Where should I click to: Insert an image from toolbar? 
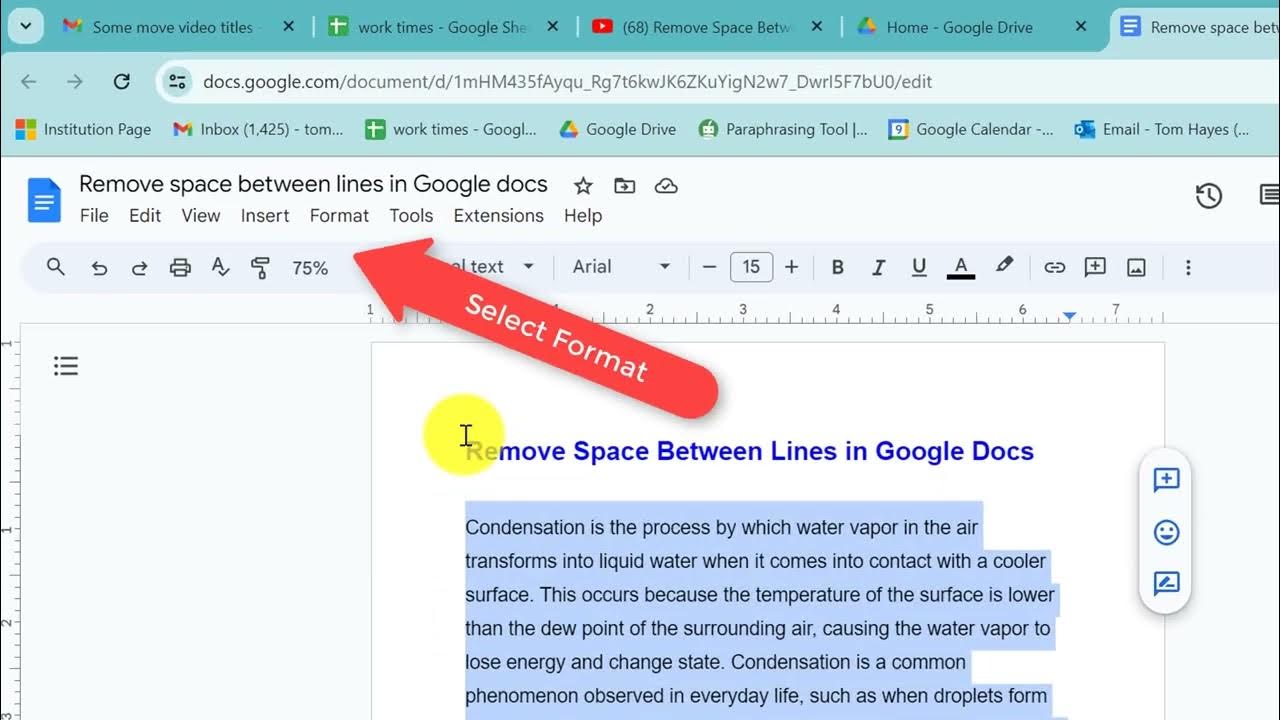pos(1136,267)
